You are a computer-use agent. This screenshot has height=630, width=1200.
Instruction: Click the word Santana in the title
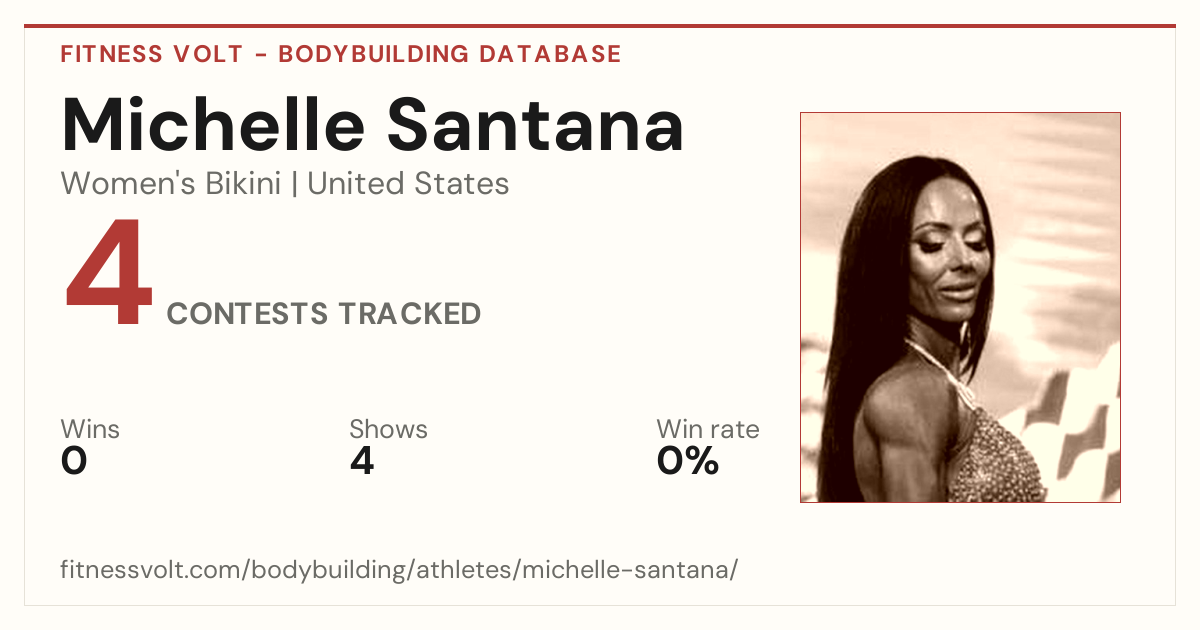(x=536, y=124)
